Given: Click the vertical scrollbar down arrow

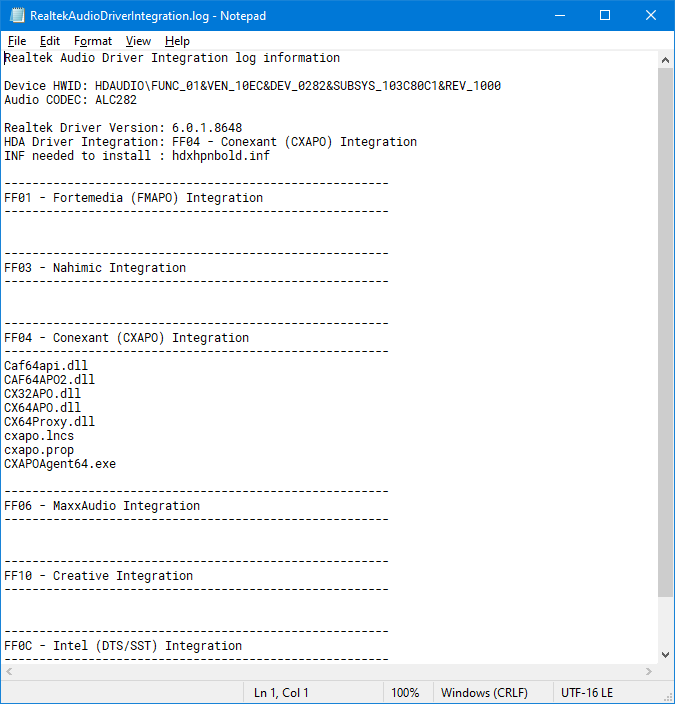Looking at the screenshot, I should 666,655.
